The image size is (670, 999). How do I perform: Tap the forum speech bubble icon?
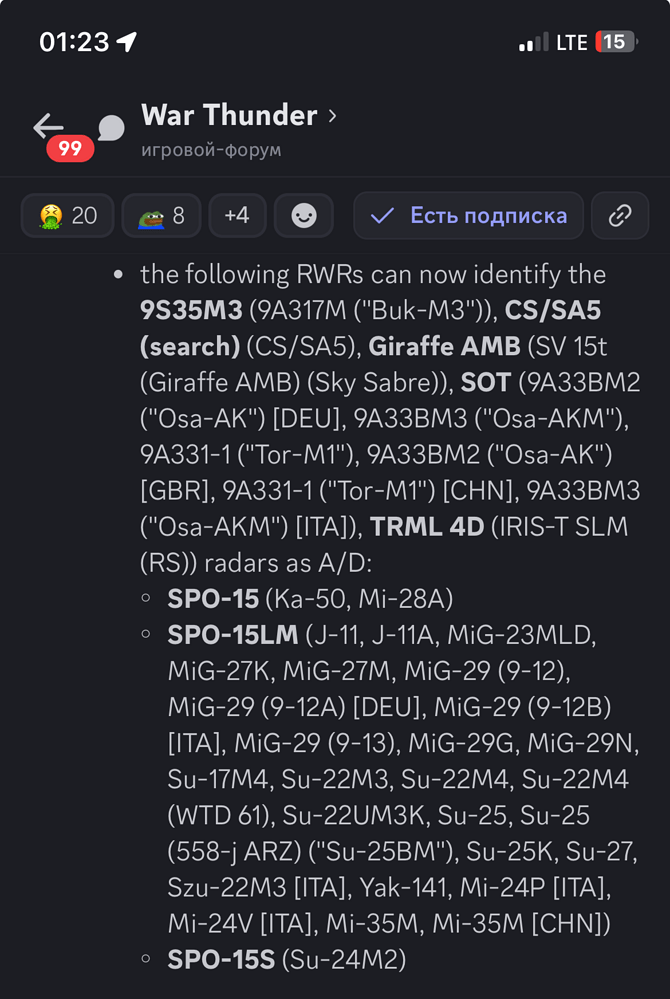[111, 128]
